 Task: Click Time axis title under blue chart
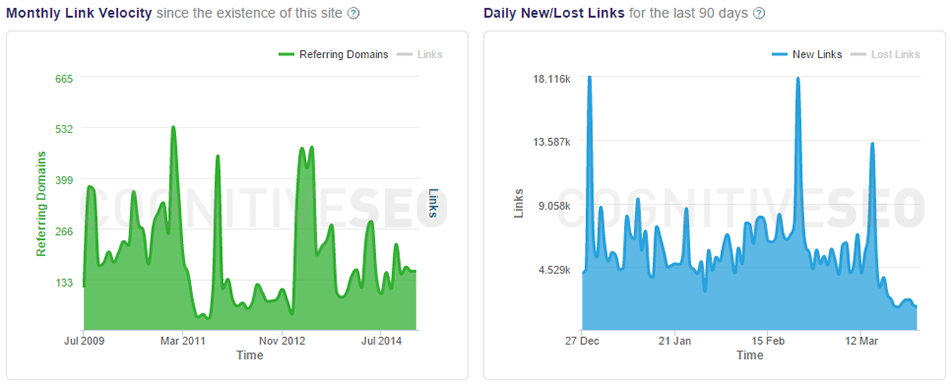[750, 355]
